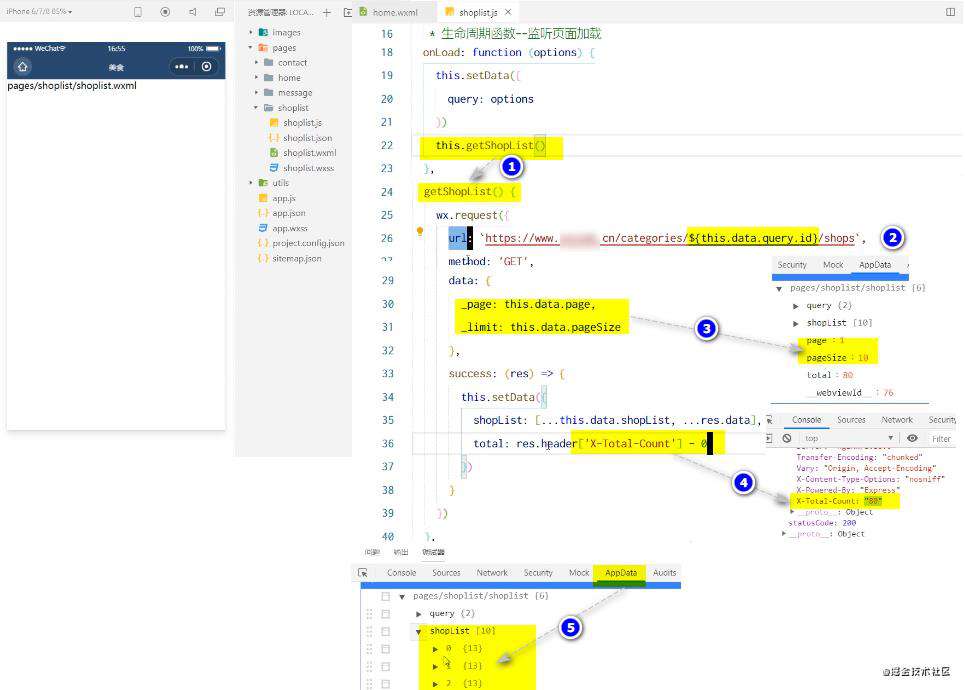Open shoplist.js in the file tree
This screenshot has height=690, width=965.
tap(302, 122)
